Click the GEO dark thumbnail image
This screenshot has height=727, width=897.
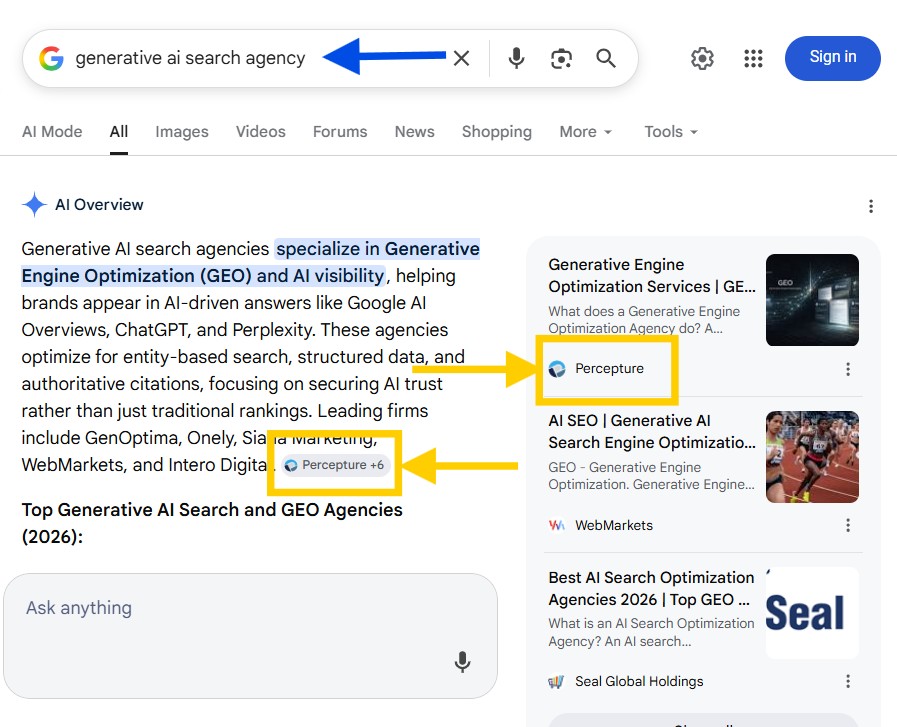812,300
